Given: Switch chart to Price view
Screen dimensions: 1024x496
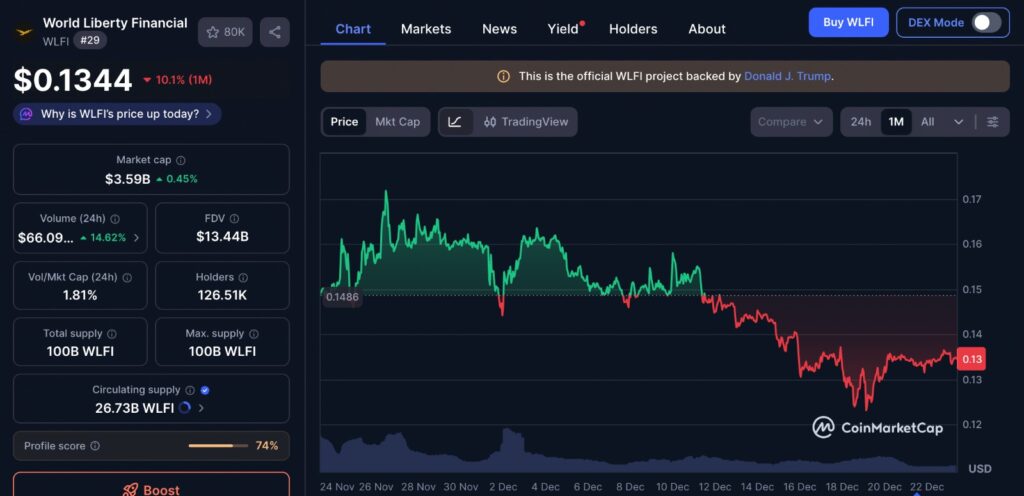Looking at the screenshot, I should pyautogui.click(x=344, y=122).
